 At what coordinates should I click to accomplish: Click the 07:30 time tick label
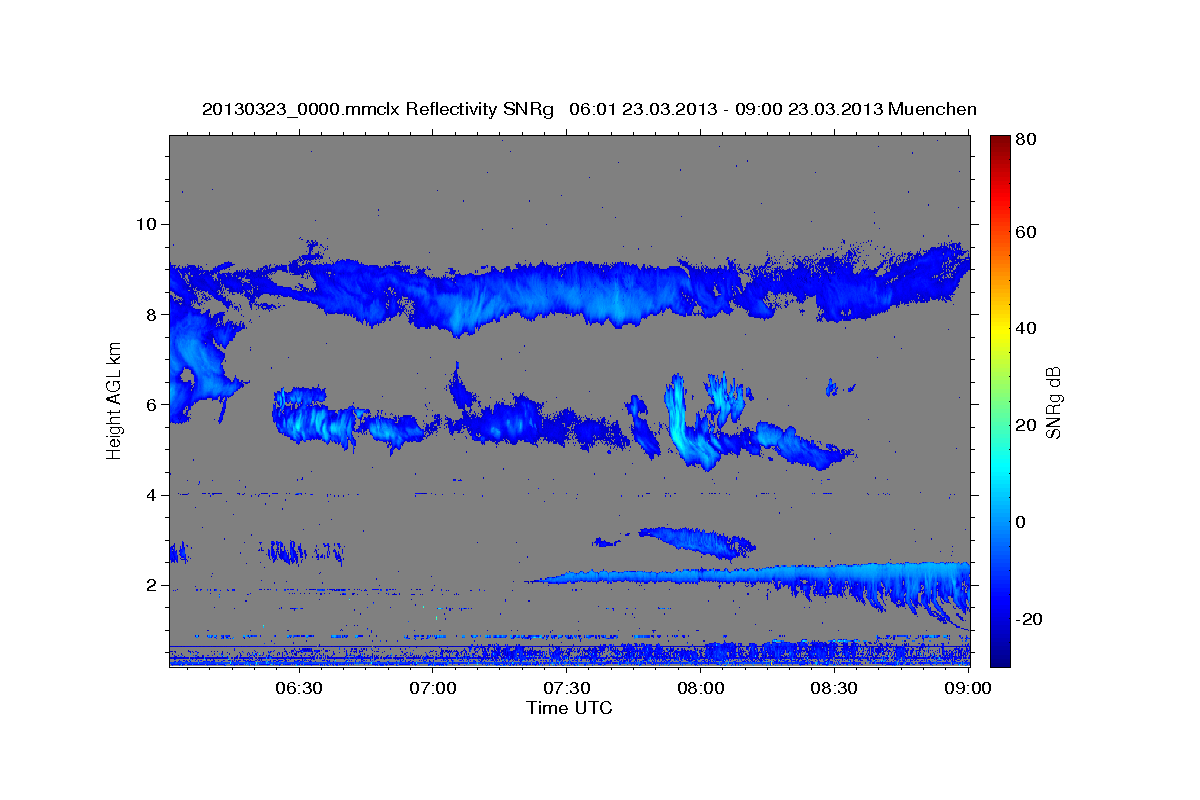tap(567, 688)
